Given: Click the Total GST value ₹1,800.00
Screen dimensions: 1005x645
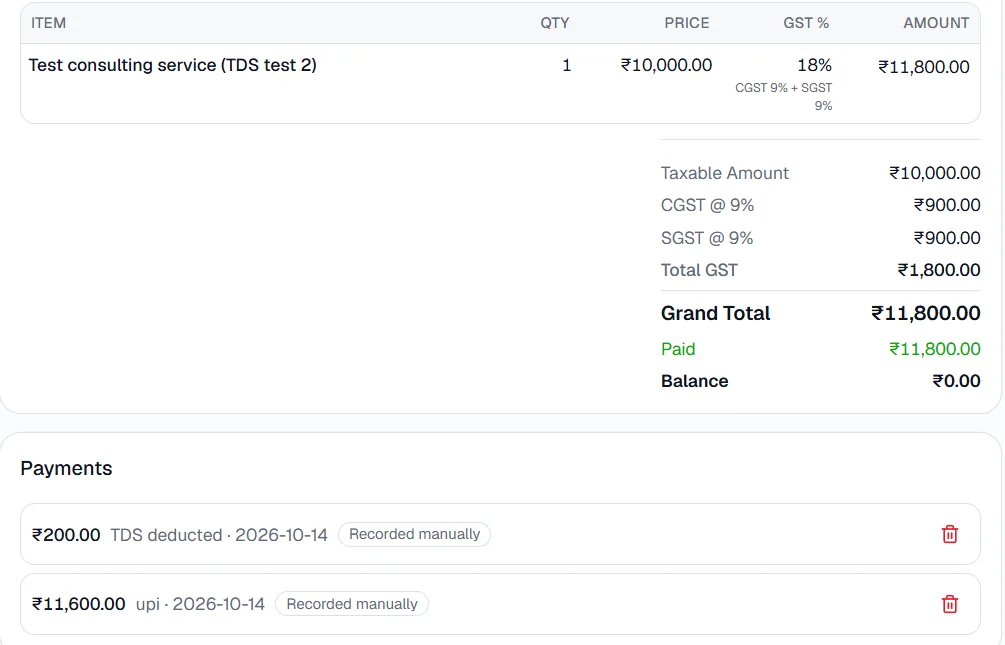Looking at the screenshot, I should click(938, 270).
